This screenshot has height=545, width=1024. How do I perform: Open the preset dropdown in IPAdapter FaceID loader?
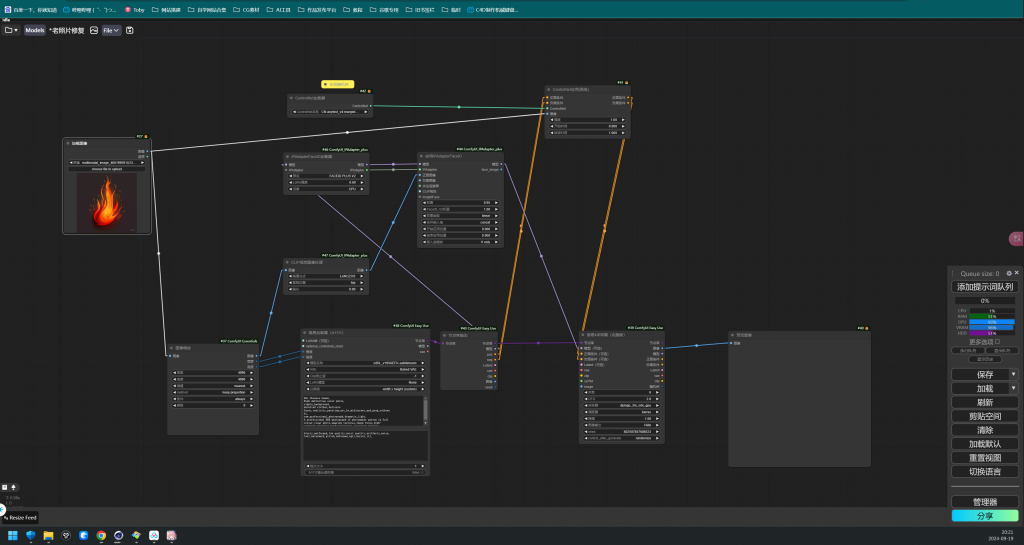click(x=325, y=176)
